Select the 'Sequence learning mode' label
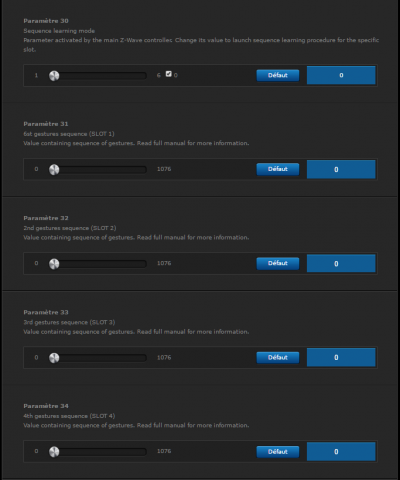This screenshot has width=400, height=480. [x=59, y=31]
